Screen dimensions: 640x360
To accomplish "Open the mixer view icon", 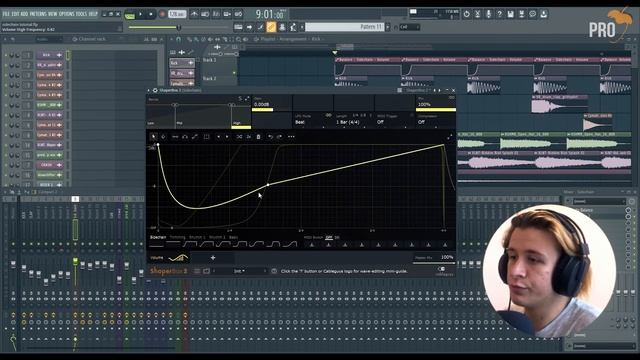I will pos(282,27).
